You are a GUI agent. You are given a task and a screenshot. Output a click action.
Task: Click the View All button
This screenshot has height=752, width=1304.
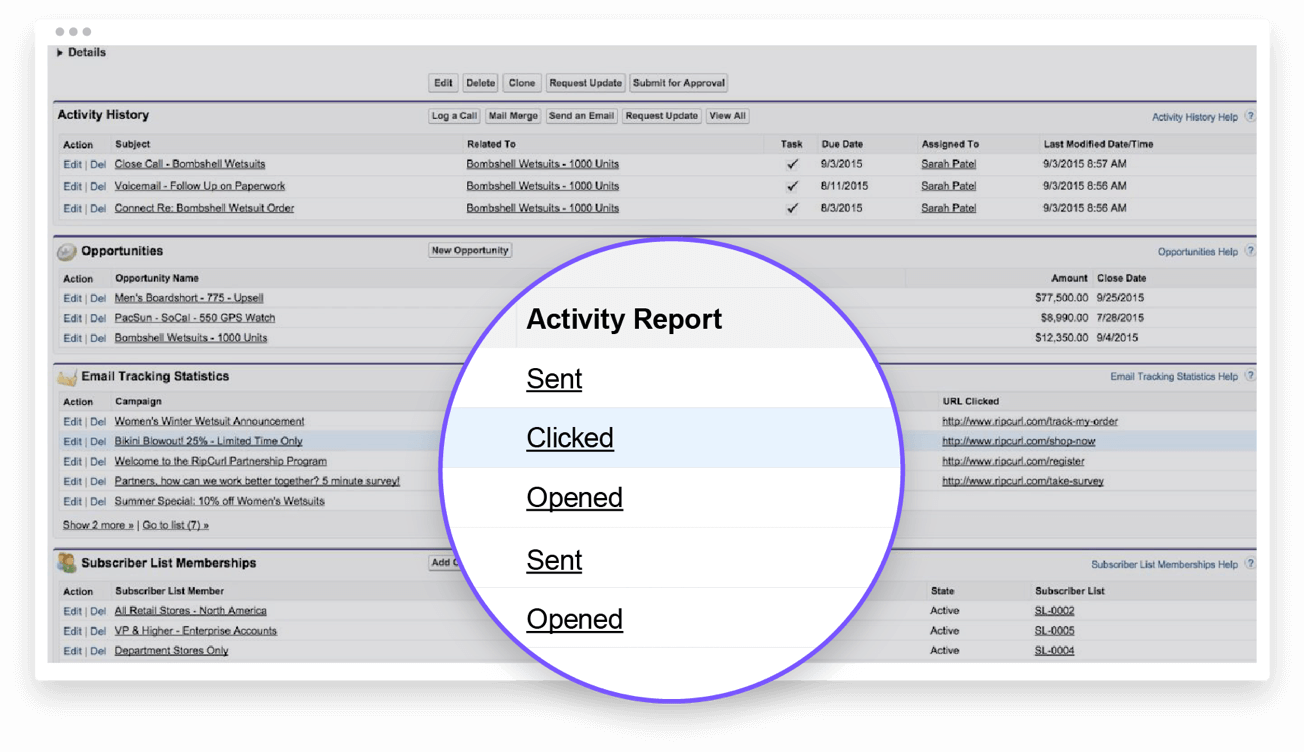coord(727,116)
